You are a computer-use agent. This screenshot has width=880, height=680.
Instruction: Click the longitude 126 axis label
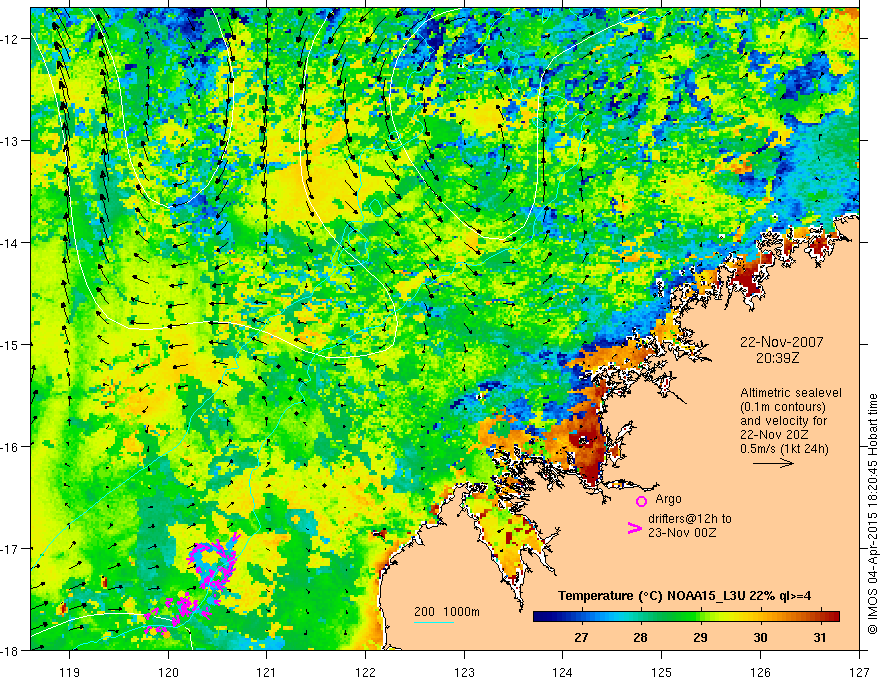[x=760, y=672]
